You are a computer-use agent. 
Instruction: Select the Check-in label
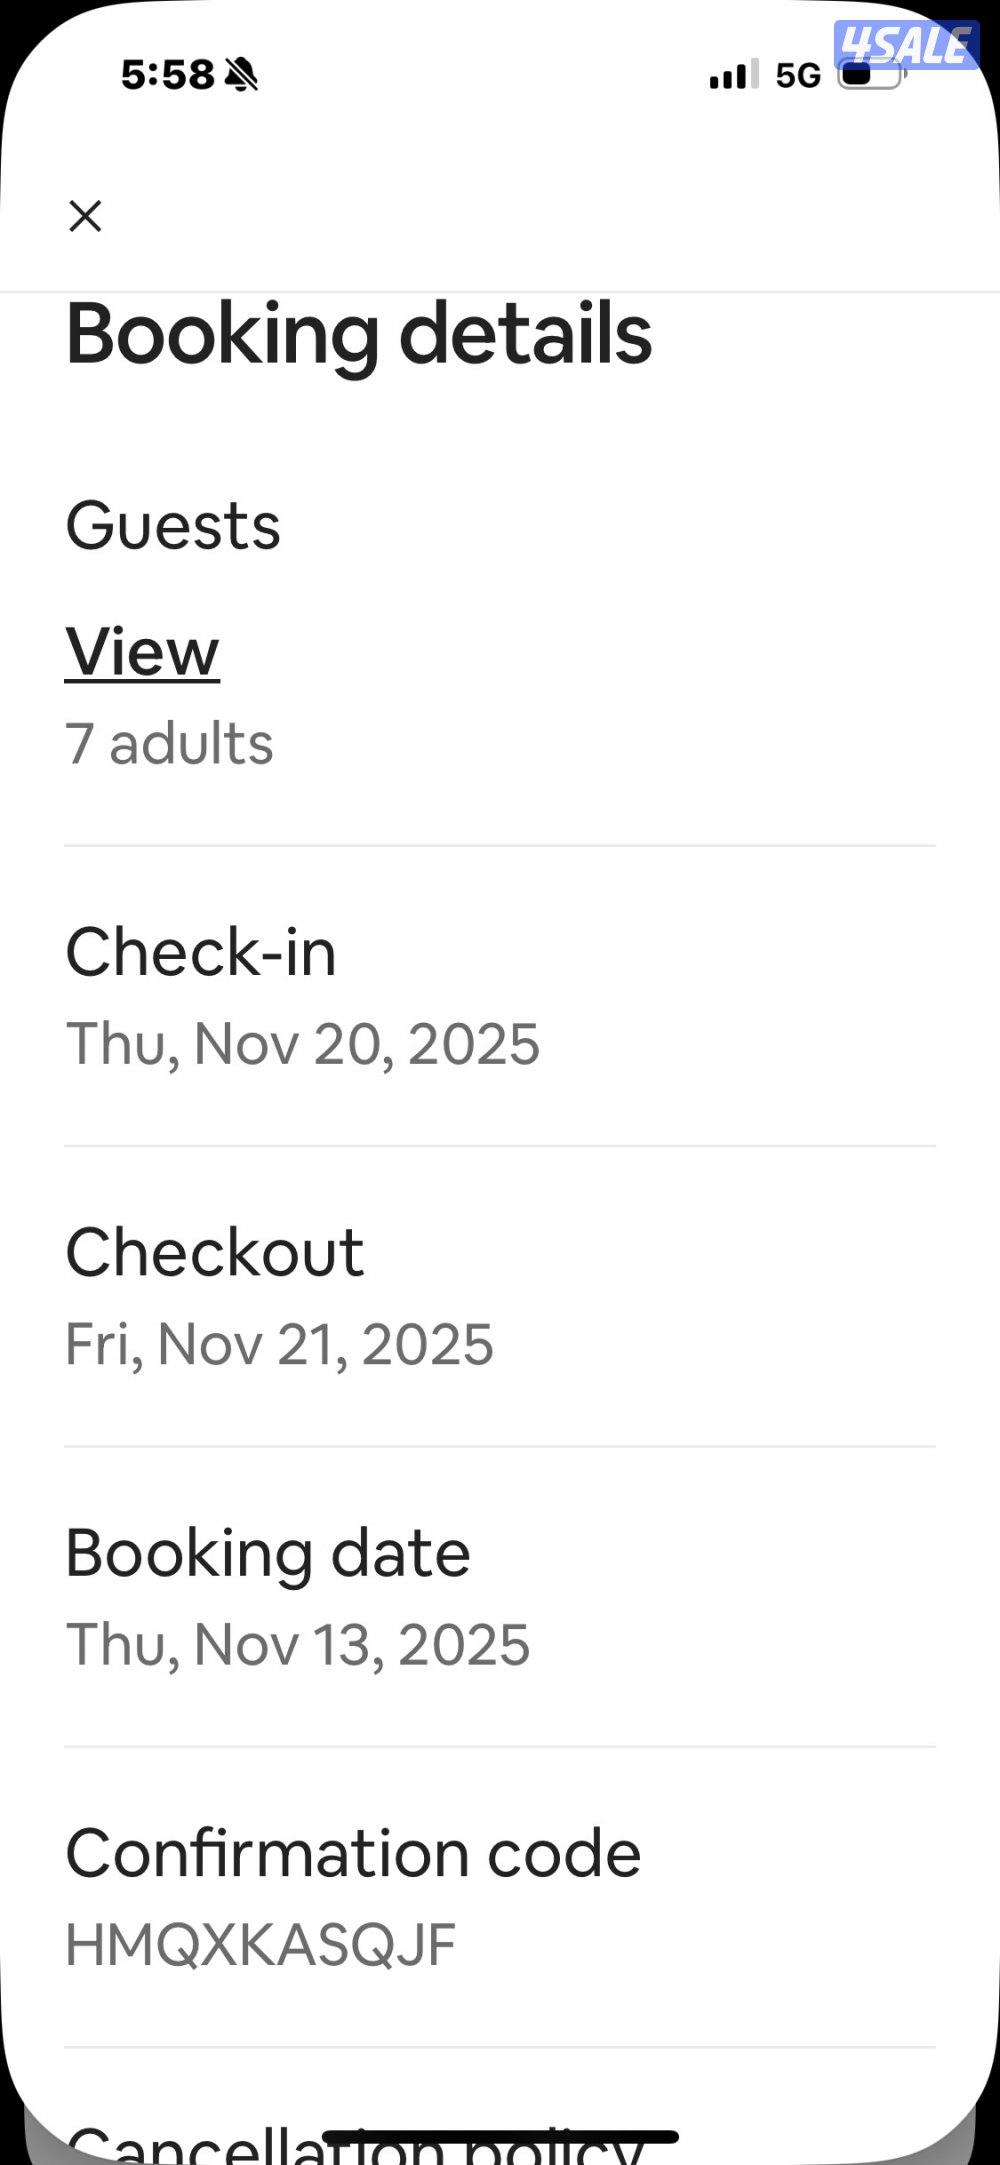point(201,951)
